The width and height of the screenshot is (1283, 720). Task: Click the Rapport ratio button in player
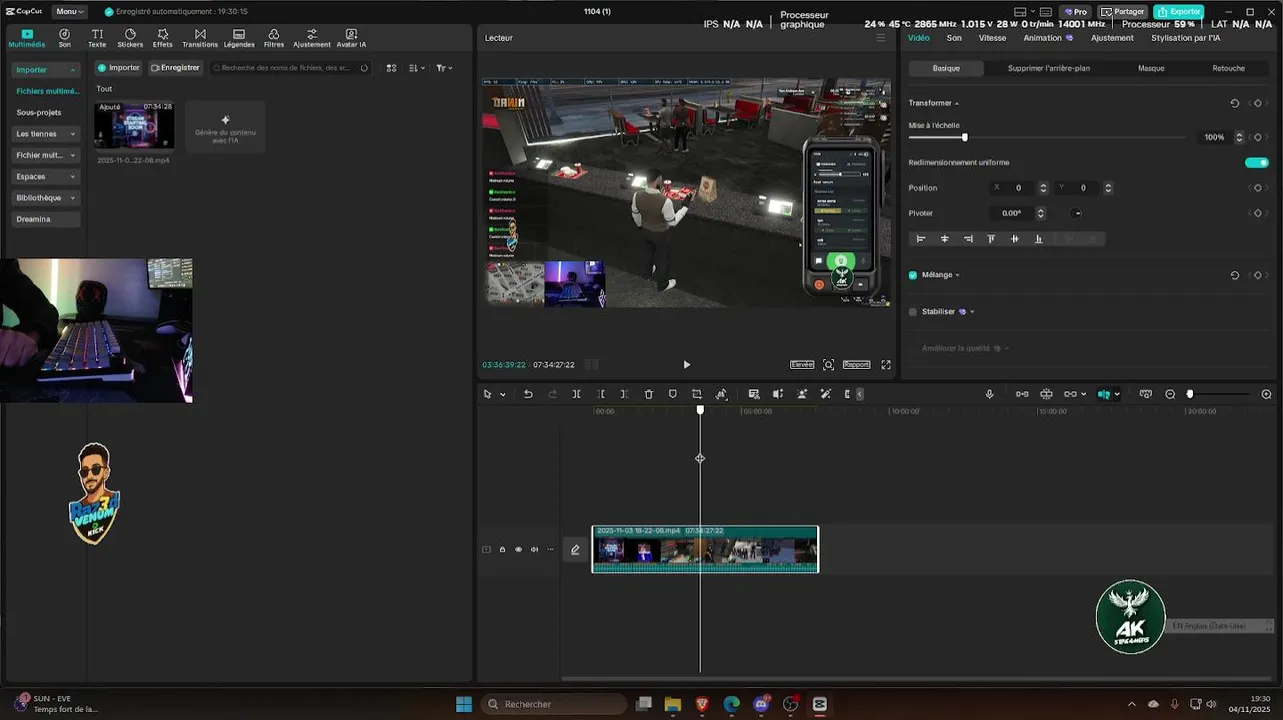(x=856, y=365)
